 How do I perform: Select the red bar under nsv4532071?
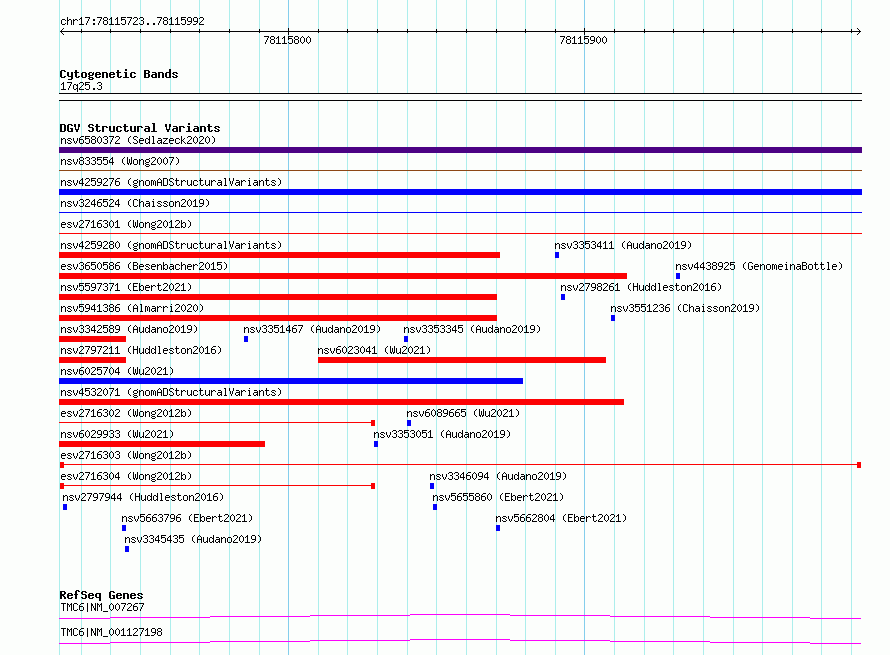(x=342, y=402)
